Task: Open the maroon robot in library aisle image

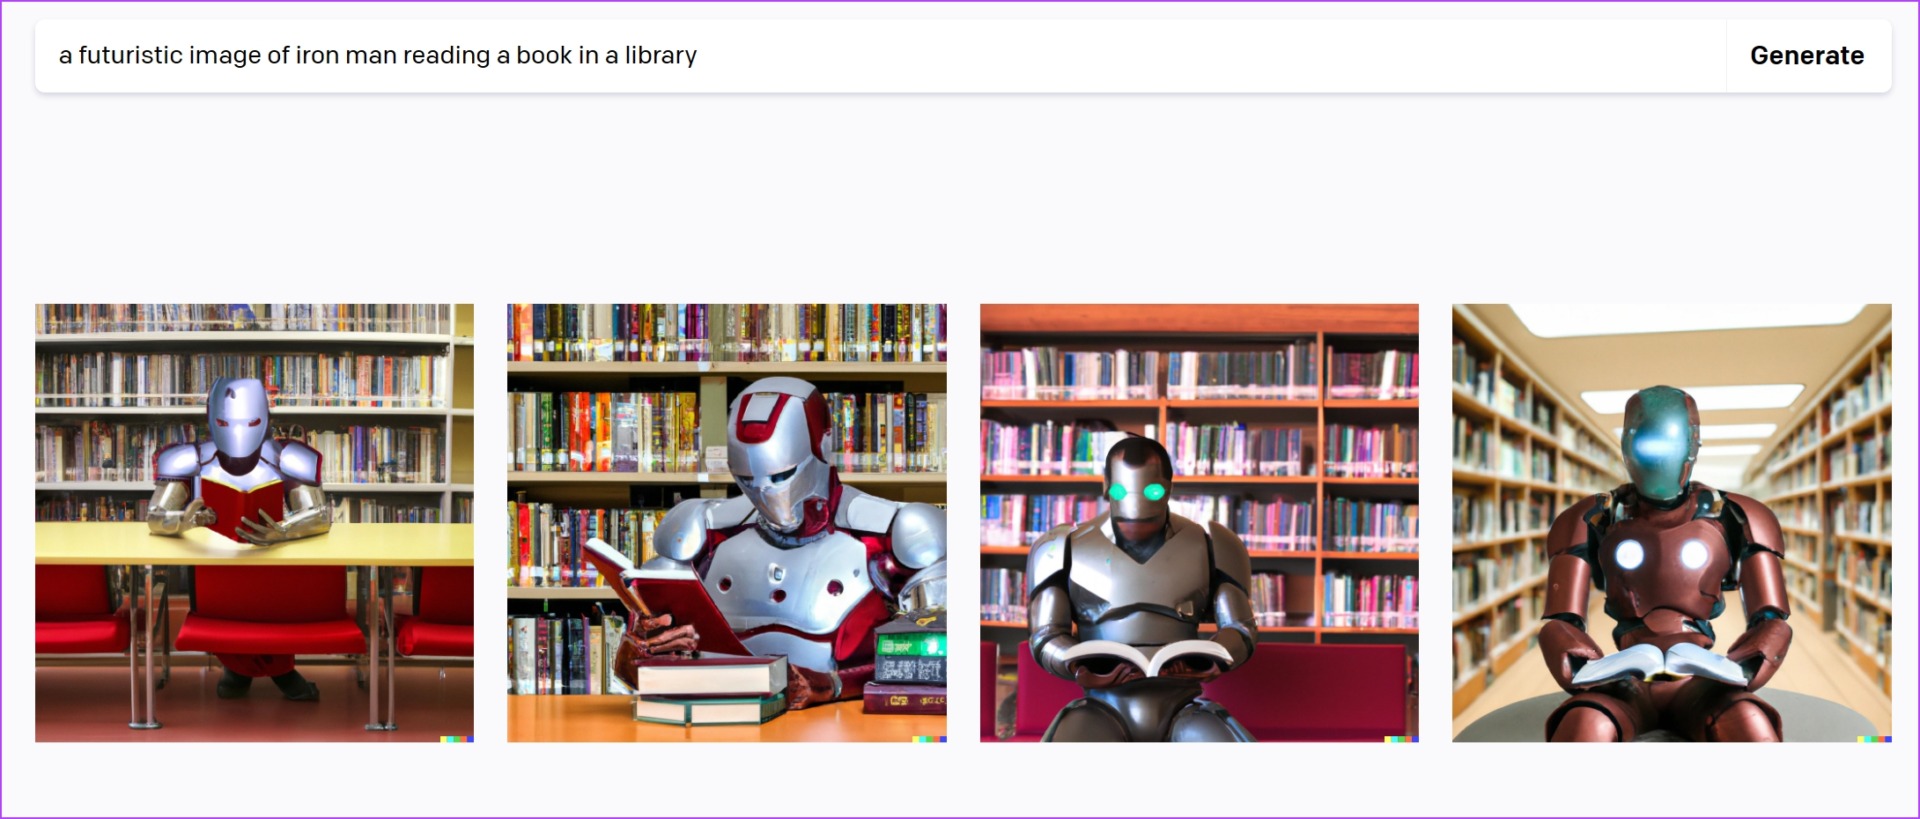Action: pos(1672,523)
